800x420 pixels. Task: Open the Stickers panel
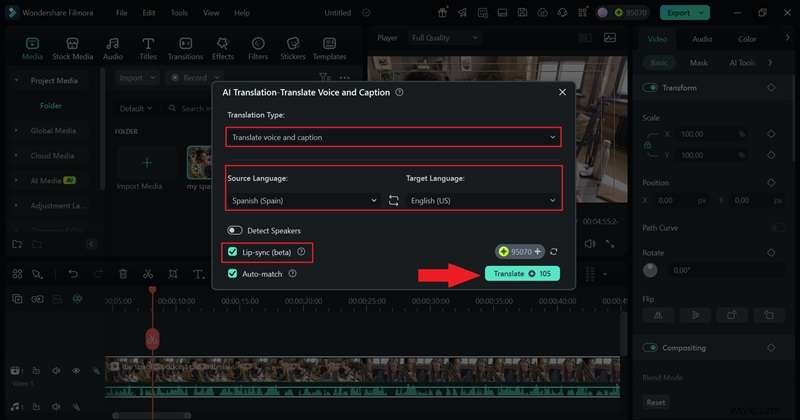point(293,49)
